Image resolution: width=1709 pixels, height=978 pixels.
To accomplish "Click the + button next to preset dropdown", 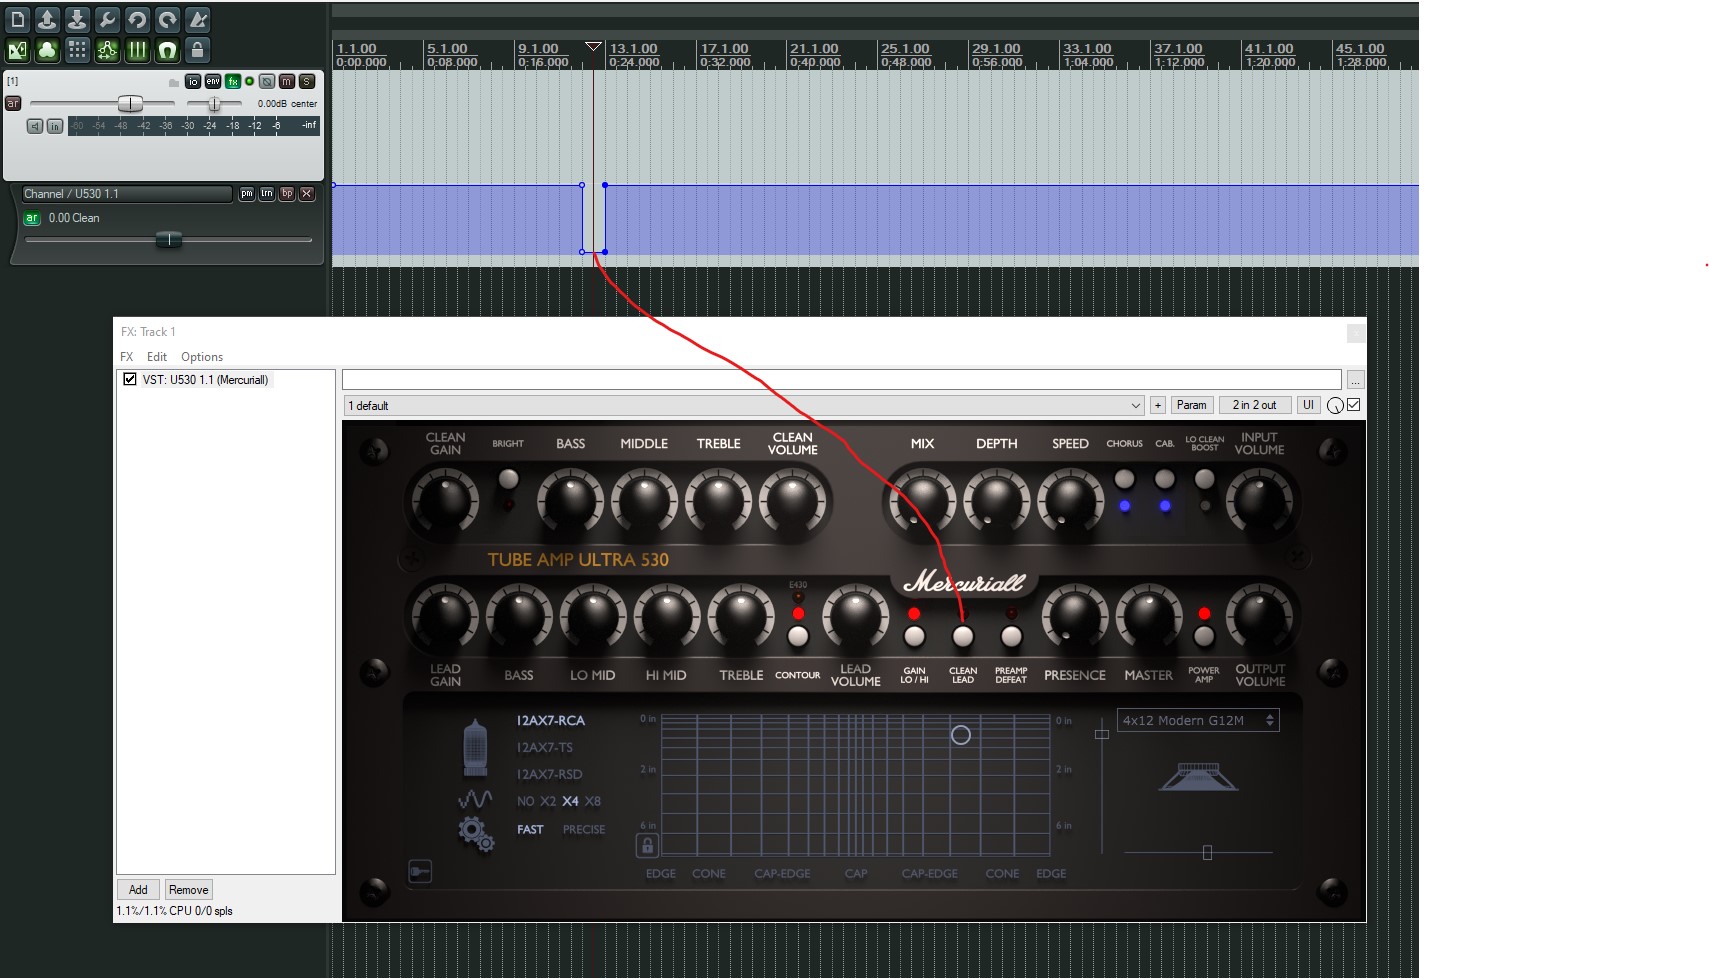I will [1157, 405].
